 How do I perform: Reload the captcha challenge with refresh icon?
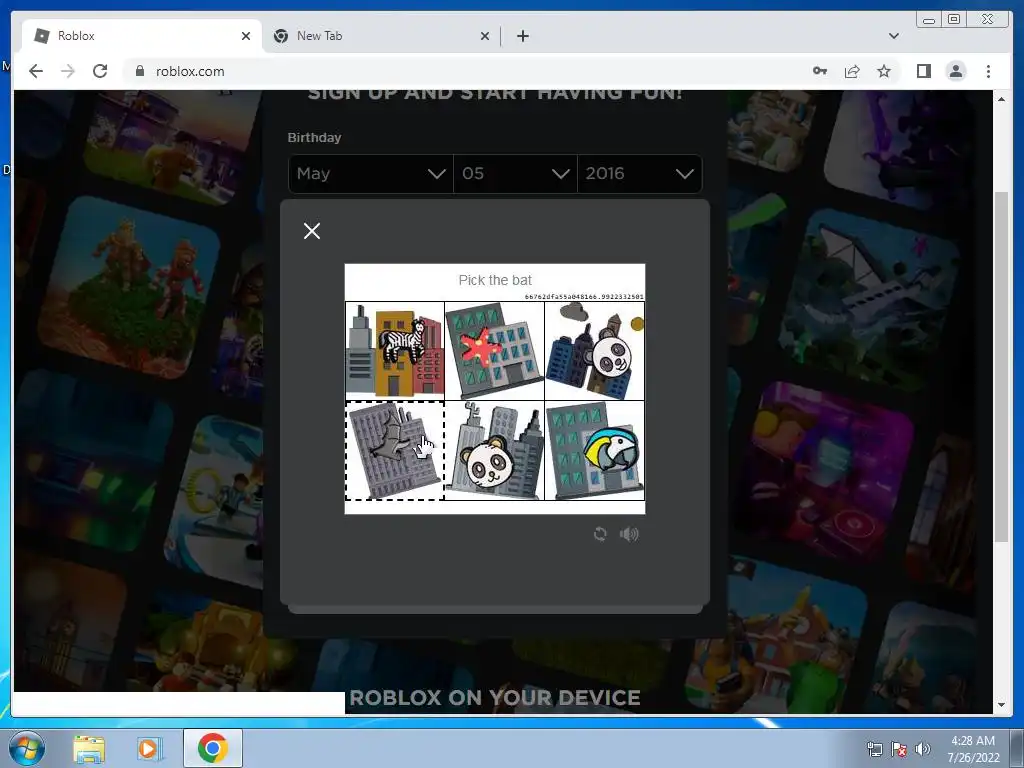[x=600, y=534]
